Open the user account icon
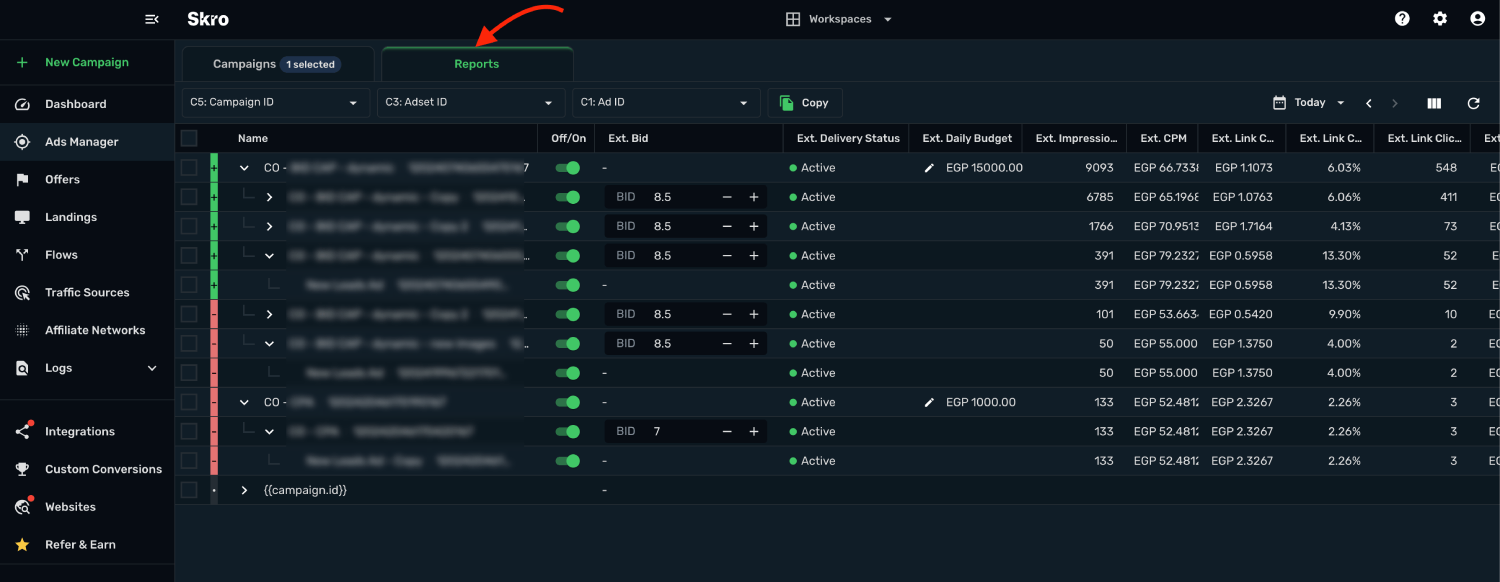This screenshot has height=582, width=1500. click(x=1477, y=19)
